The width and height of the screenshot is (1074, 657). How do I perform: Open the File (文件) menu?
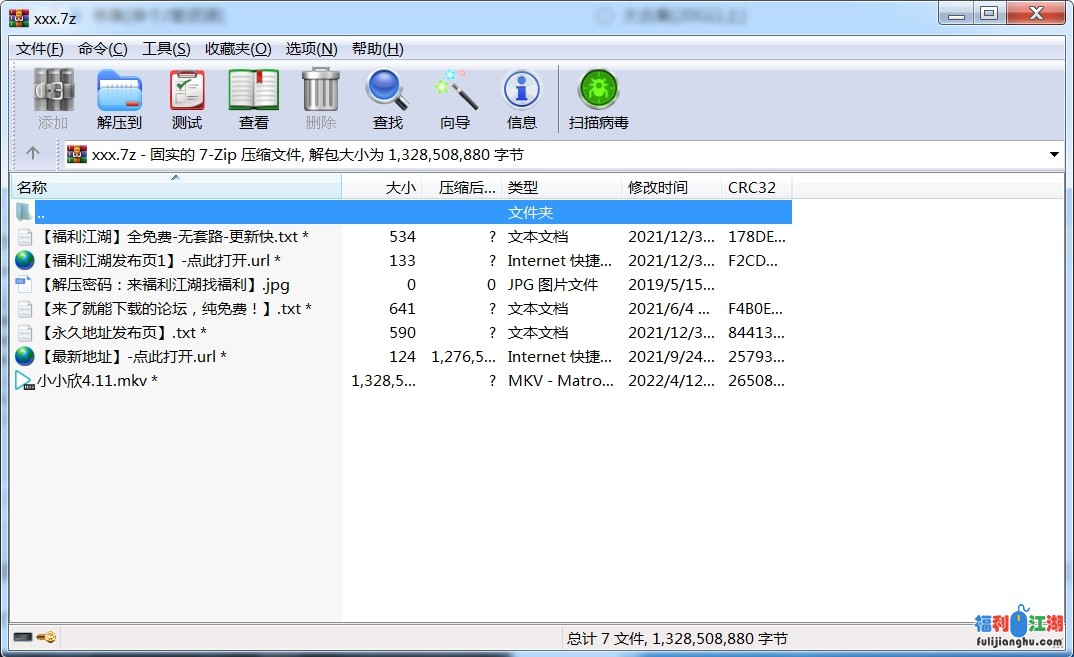point(40,49)
